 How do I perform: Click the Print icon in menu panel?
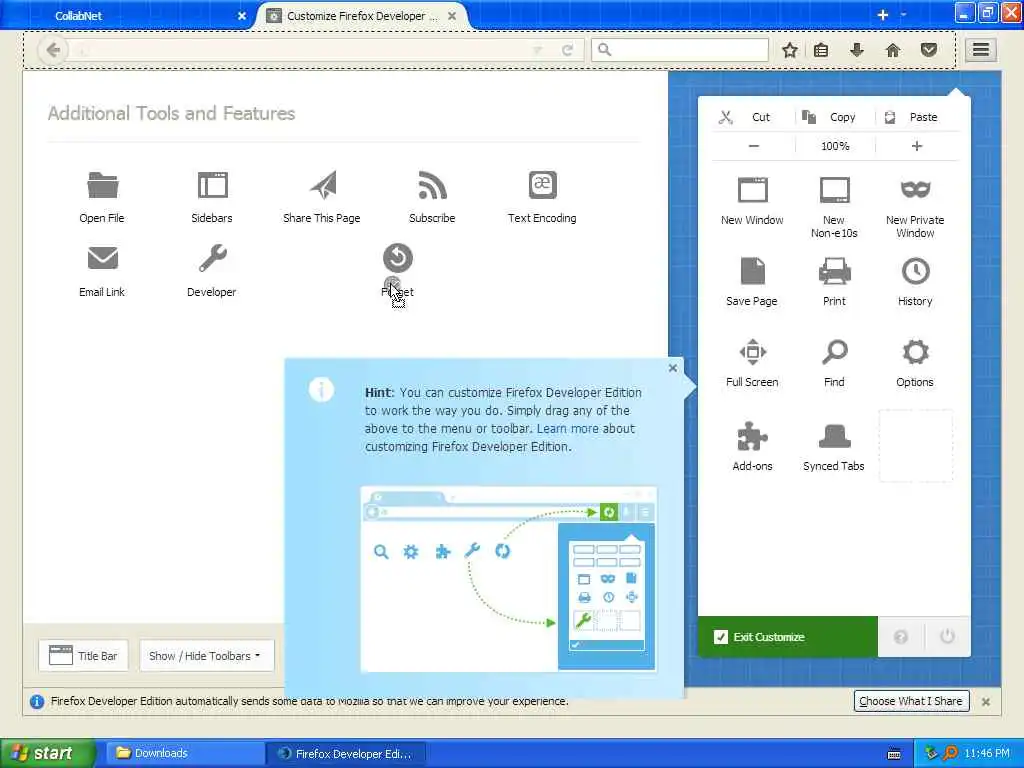click(x=835, y=271)
